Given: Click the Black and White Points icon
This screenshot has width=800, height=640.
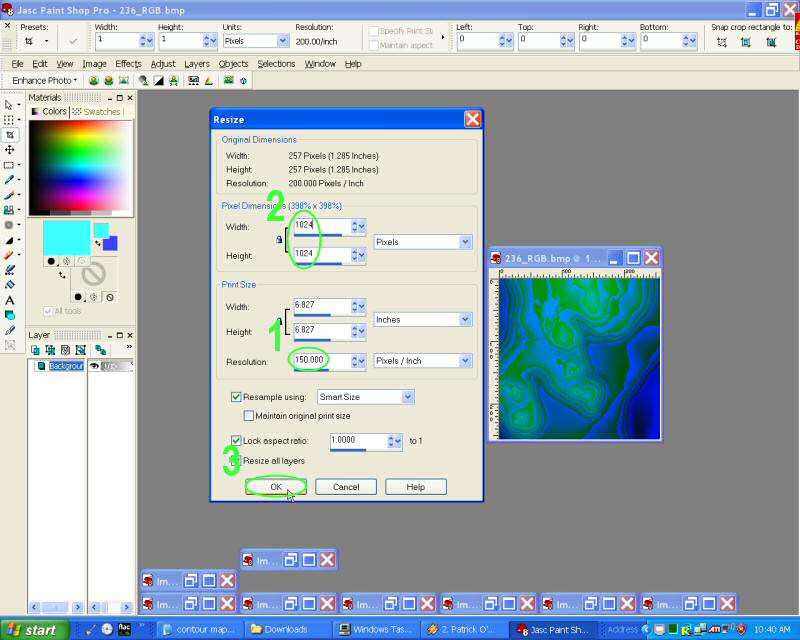Looking at the screenshot, I should click(x=159, y=81).
